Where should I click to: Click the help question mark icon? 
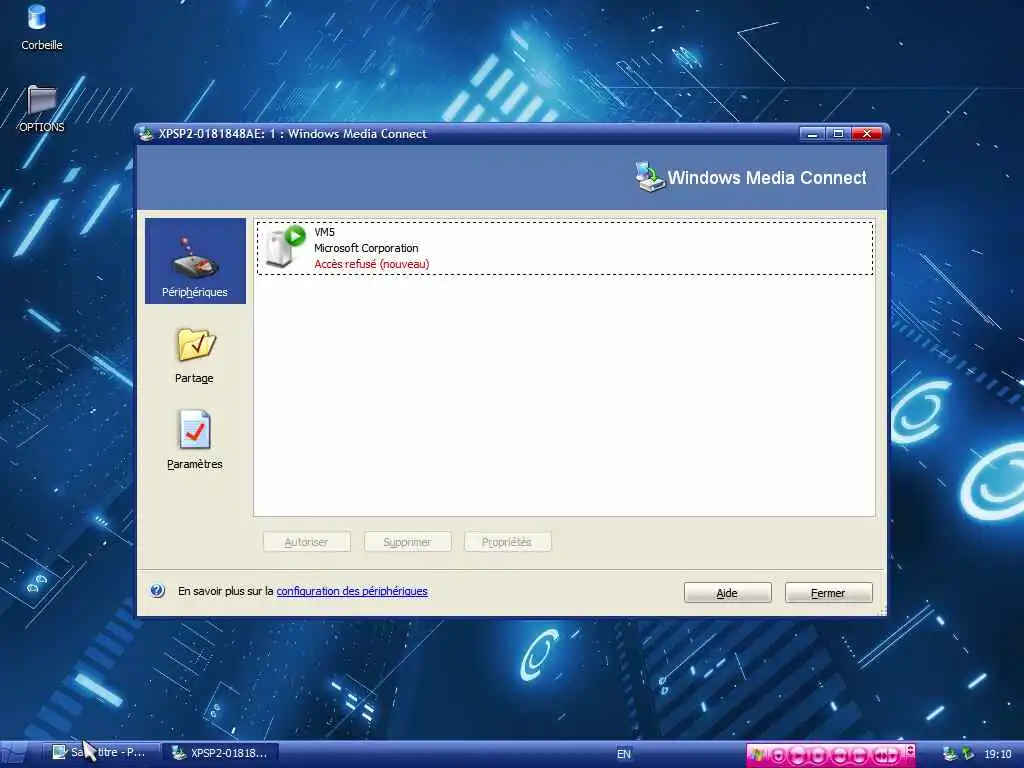click(x=157, y=591)
